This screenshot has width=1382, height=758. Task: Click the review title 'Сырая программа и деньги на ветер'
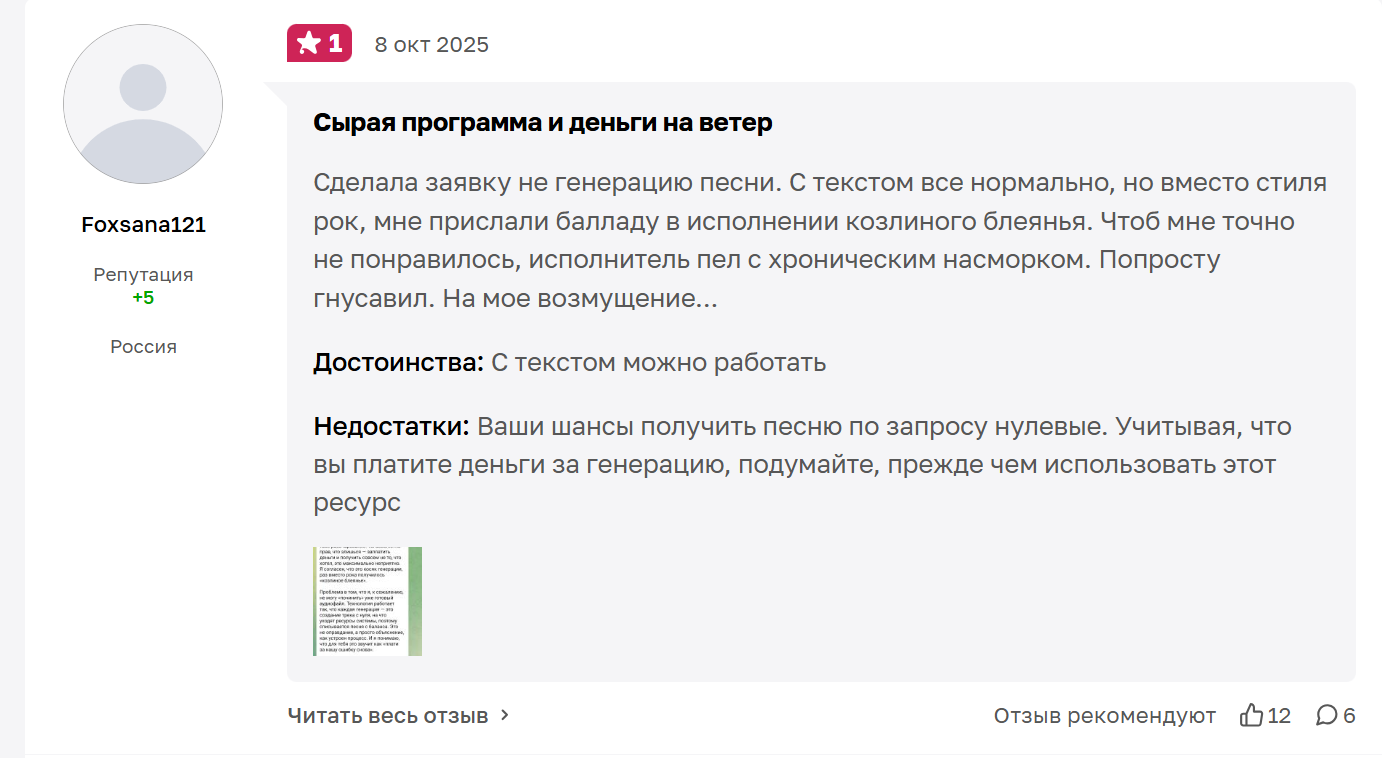click(x=542, y=122)
